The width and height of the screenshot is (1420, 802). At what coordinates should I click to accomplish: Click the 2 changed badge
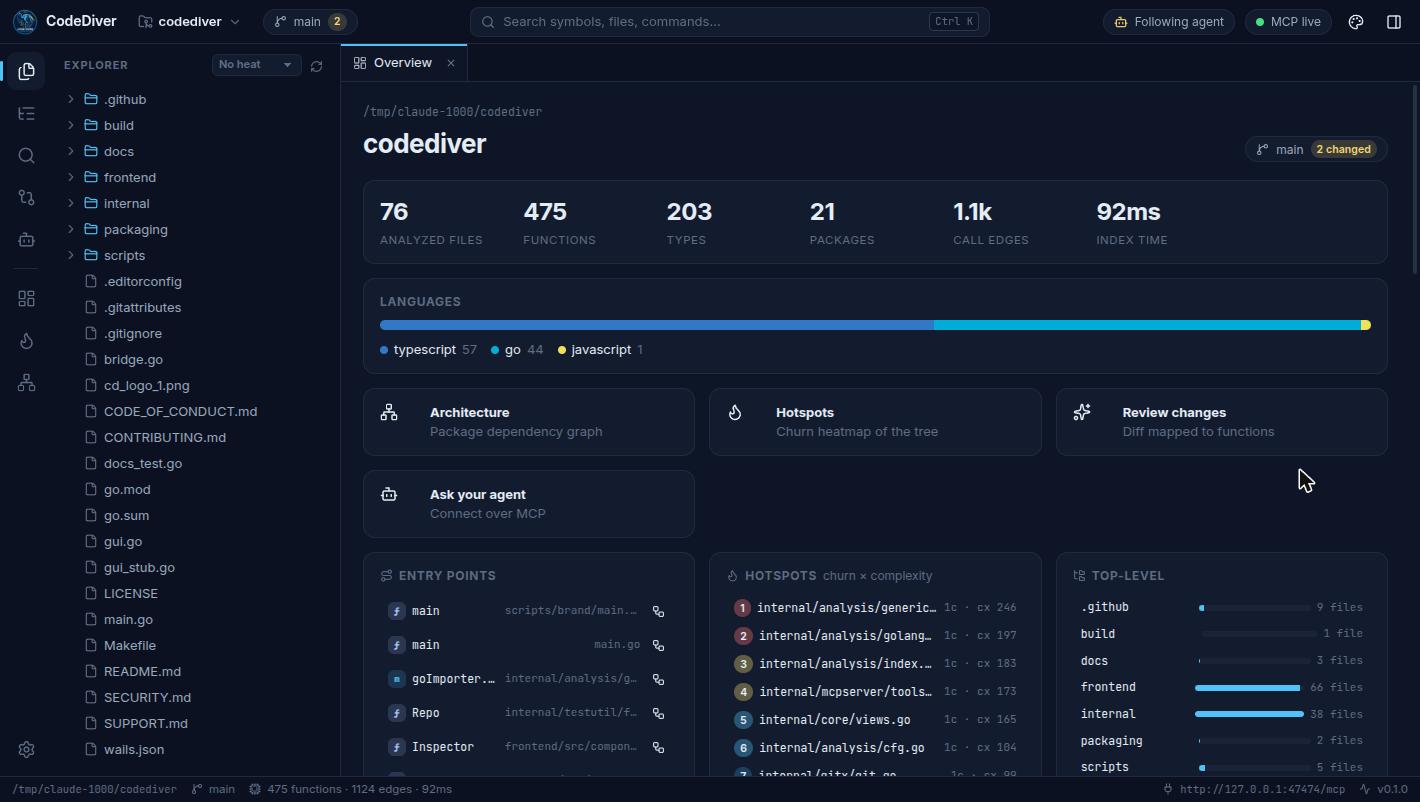pyautogui.click(x=1343, y=149)
